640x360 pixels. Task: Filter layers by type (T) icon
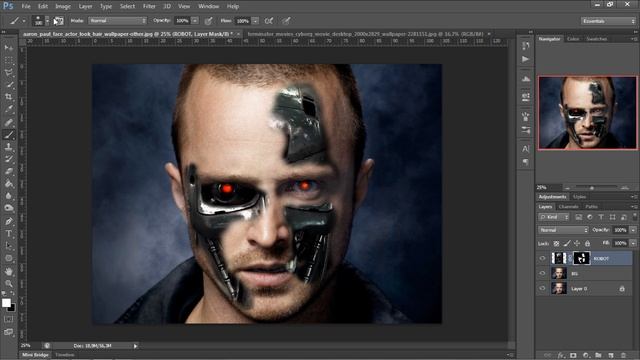click(601, 217)
